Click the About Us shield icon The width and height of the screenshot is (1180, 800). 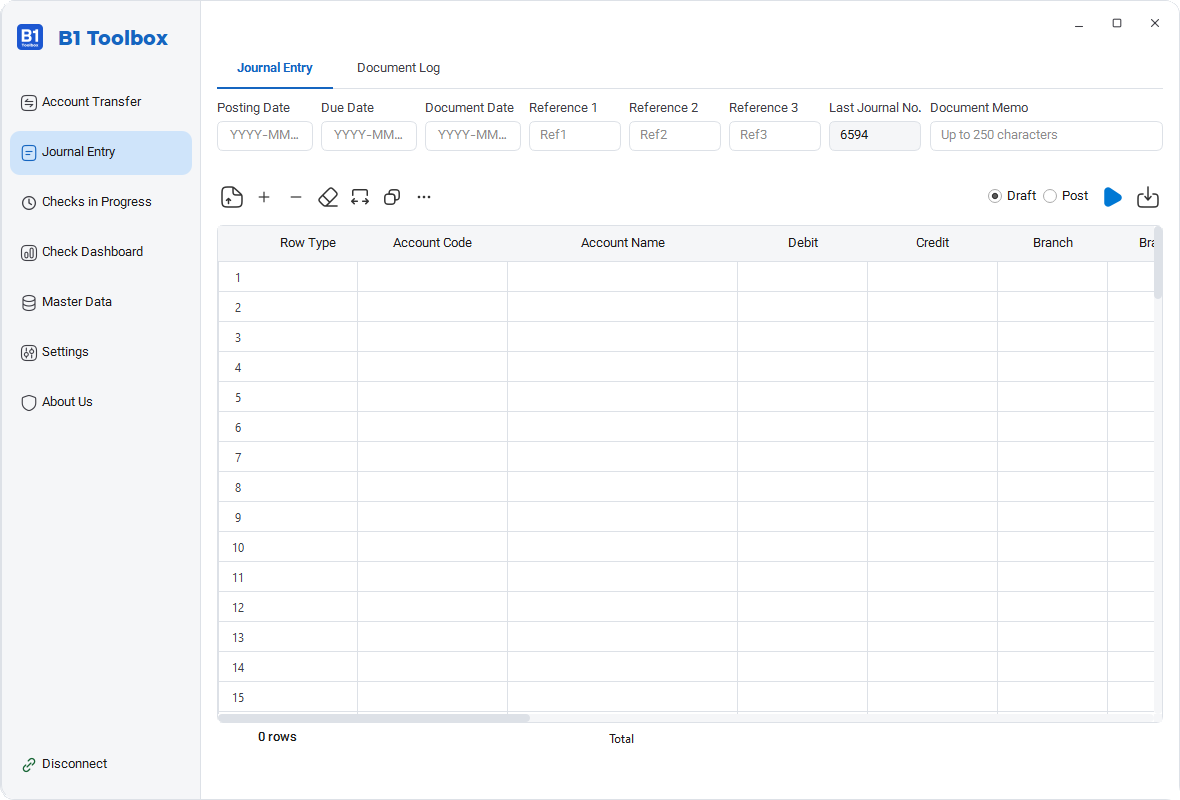29,403
